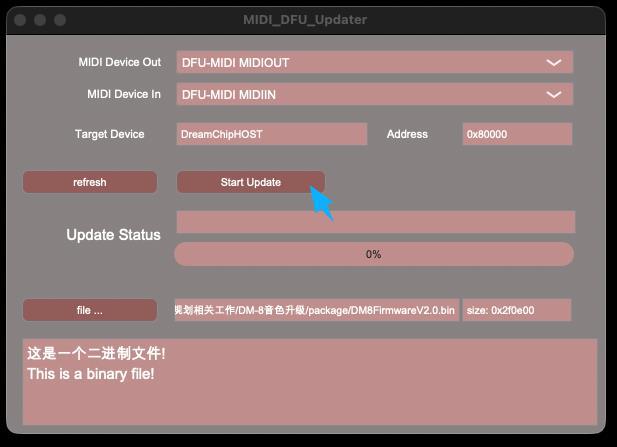Click inside the binary file message log

pyautogui.click(x=310, y=395)
